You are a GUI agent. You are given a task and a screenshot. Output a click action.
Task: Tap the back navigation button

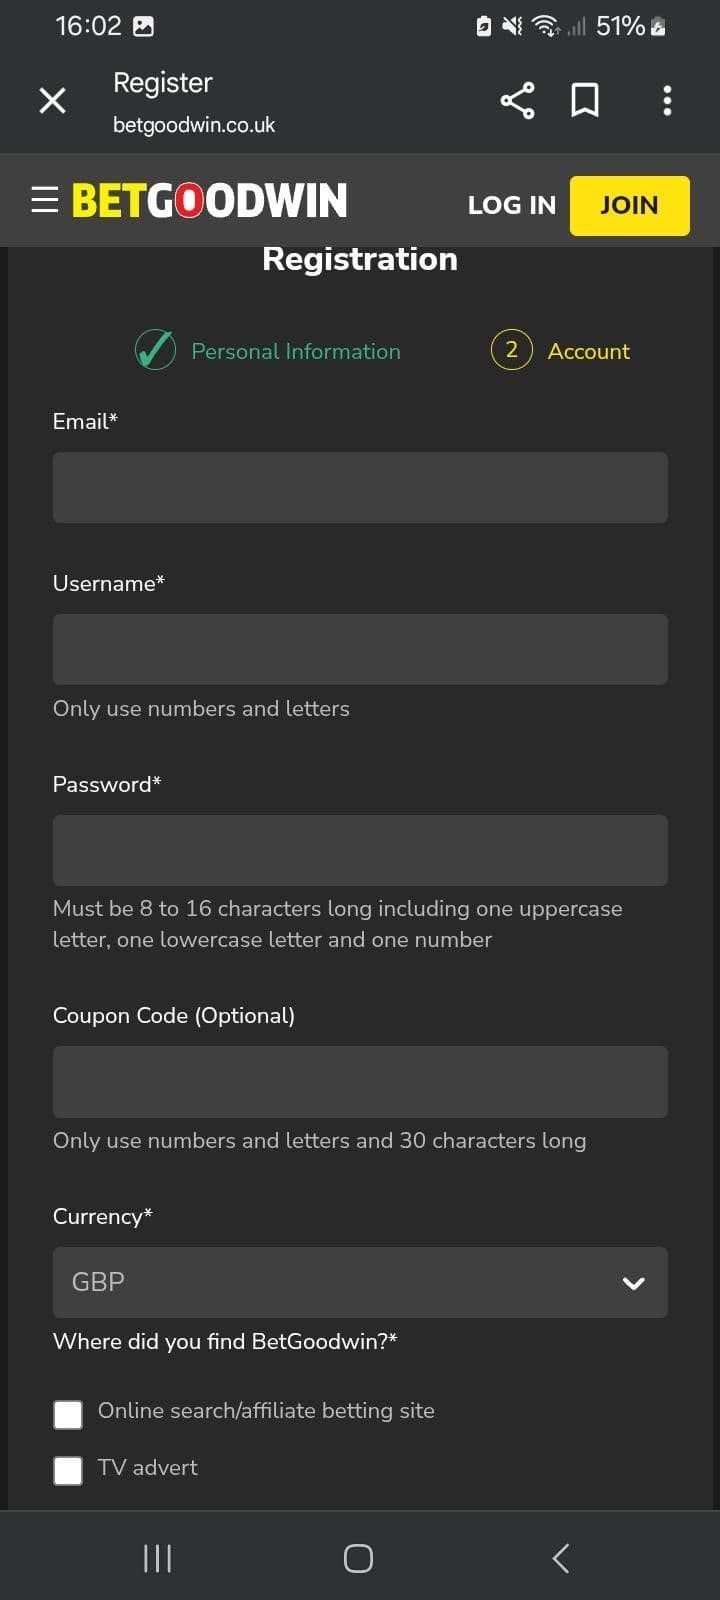pos(559,1557)
